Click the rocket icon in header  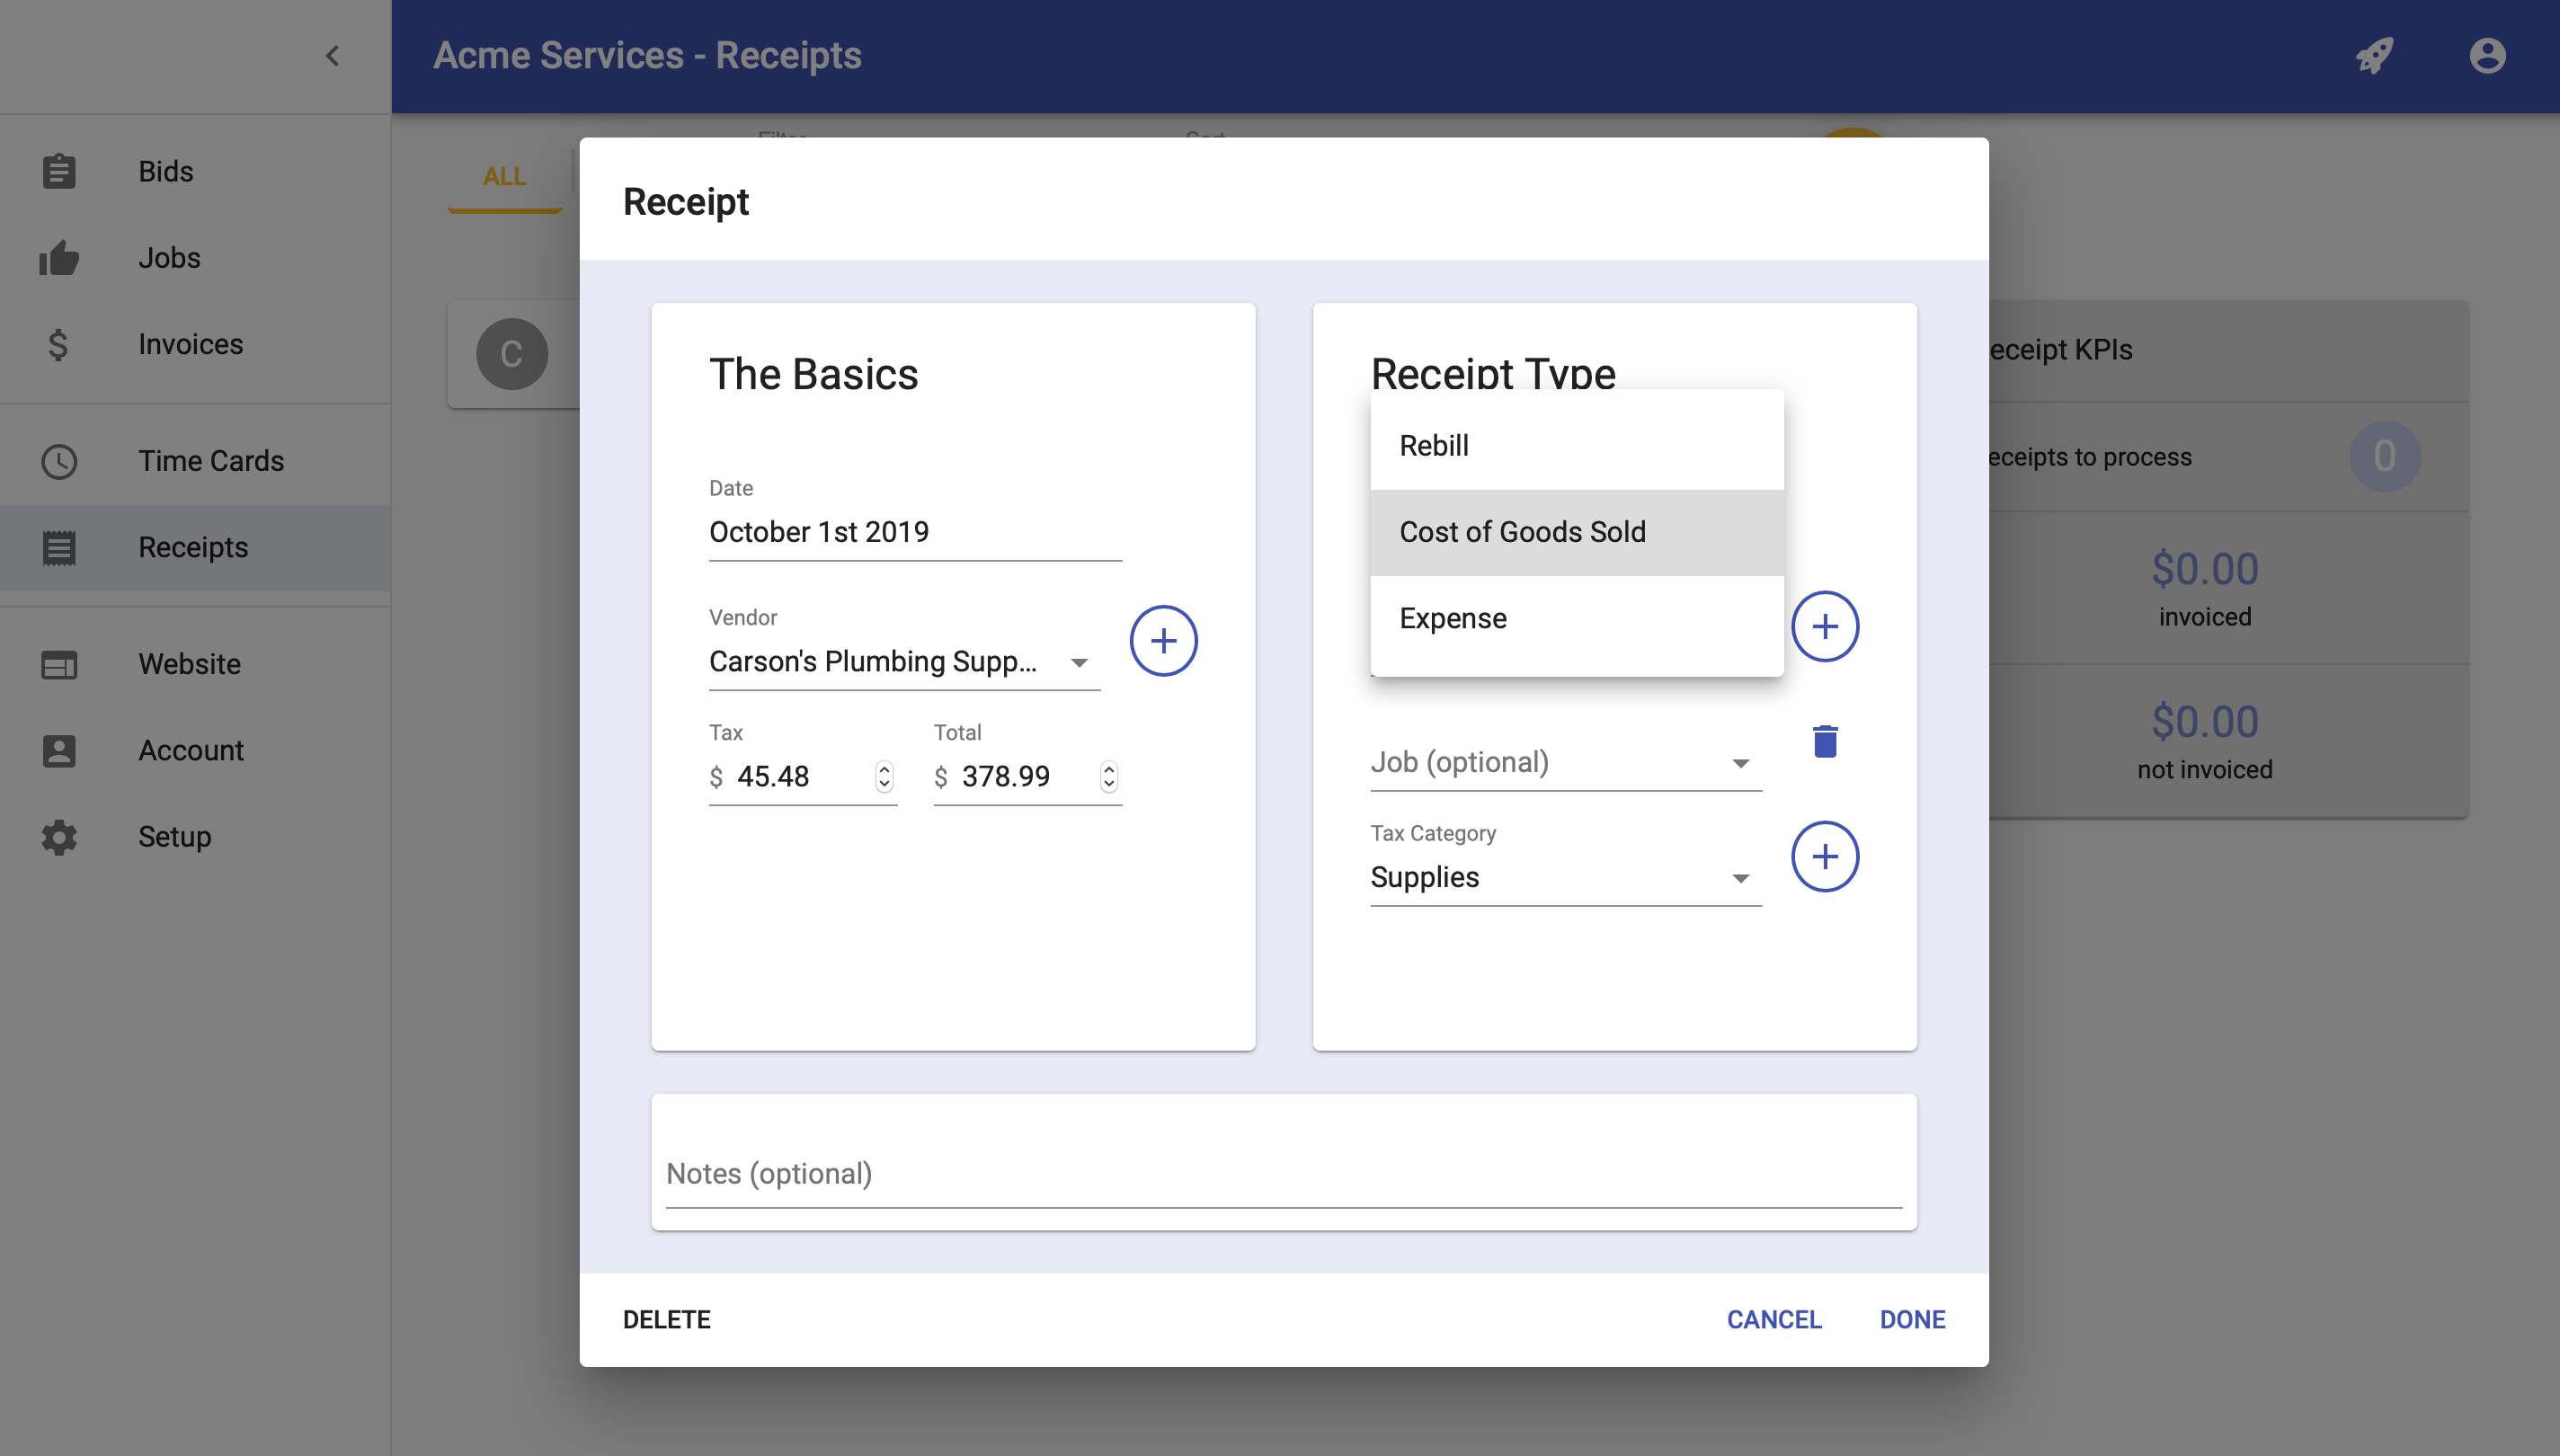coord(2375,56)
